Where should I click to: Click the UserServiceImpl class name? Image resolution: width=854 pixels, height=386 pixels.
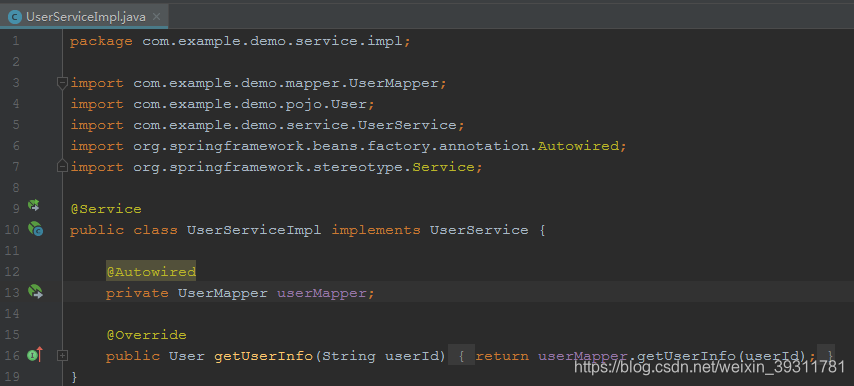tap(254, 230)
